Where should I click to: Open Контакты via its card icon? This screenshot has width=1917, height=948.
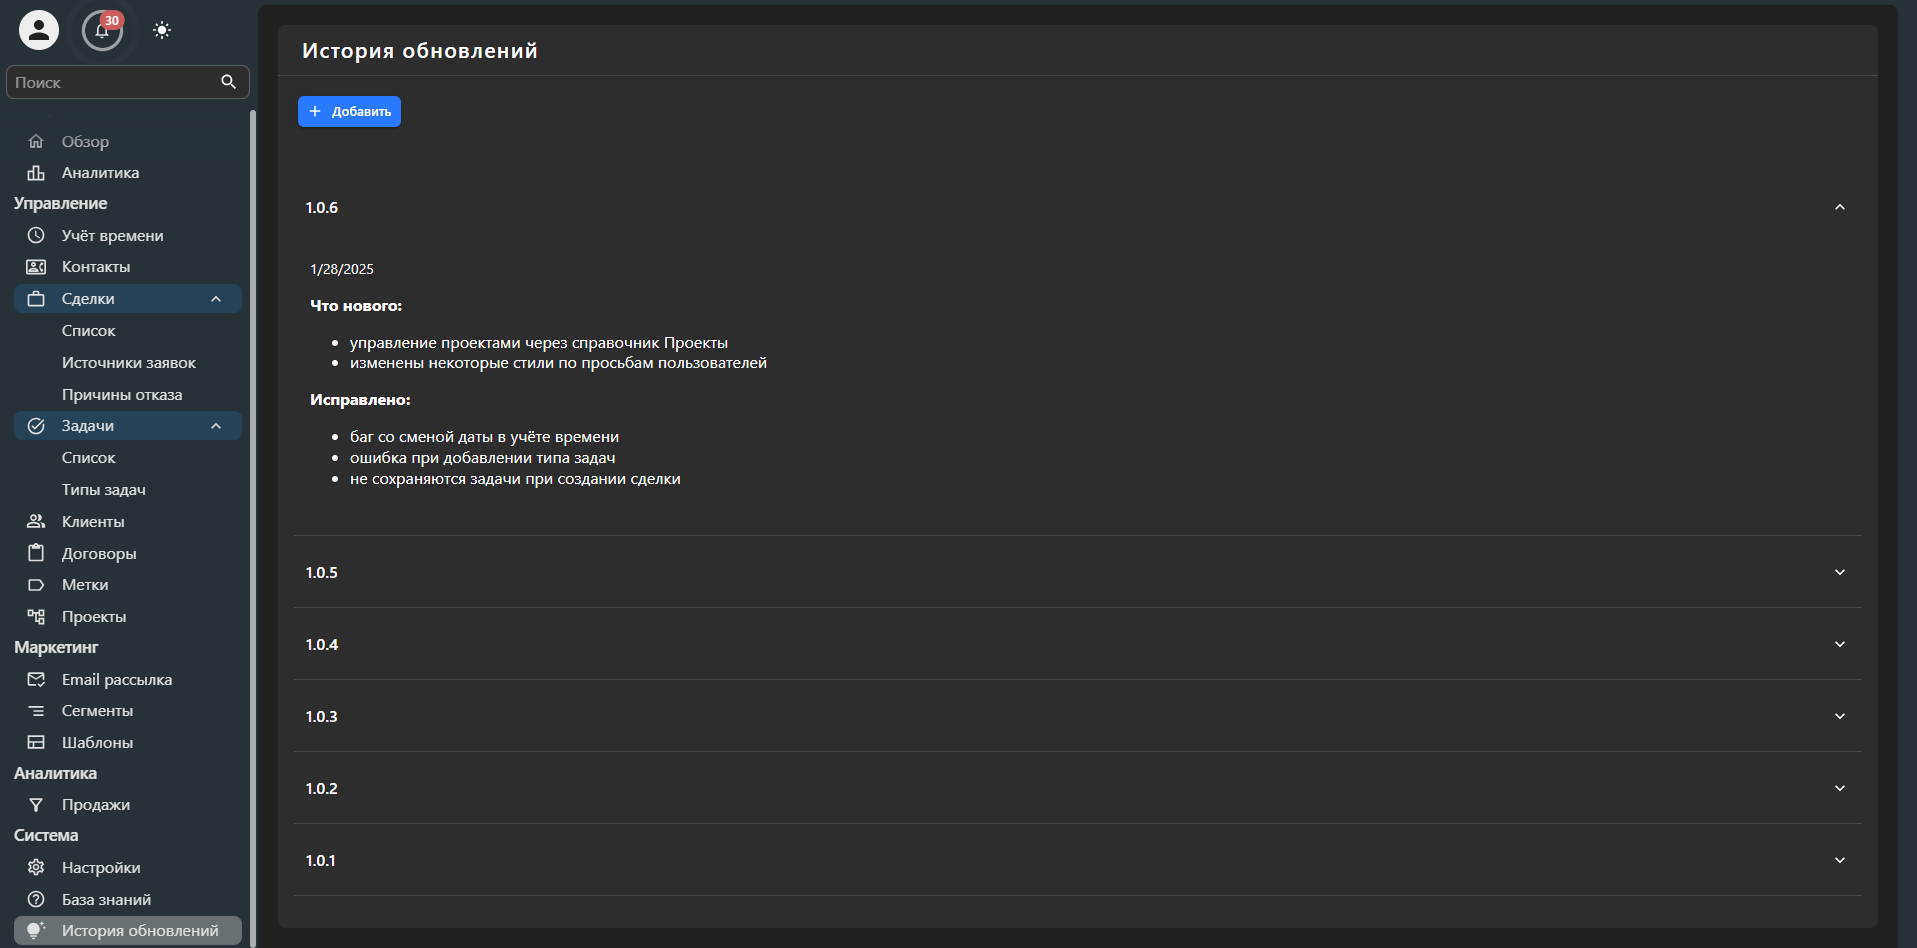tap(36, 267)
